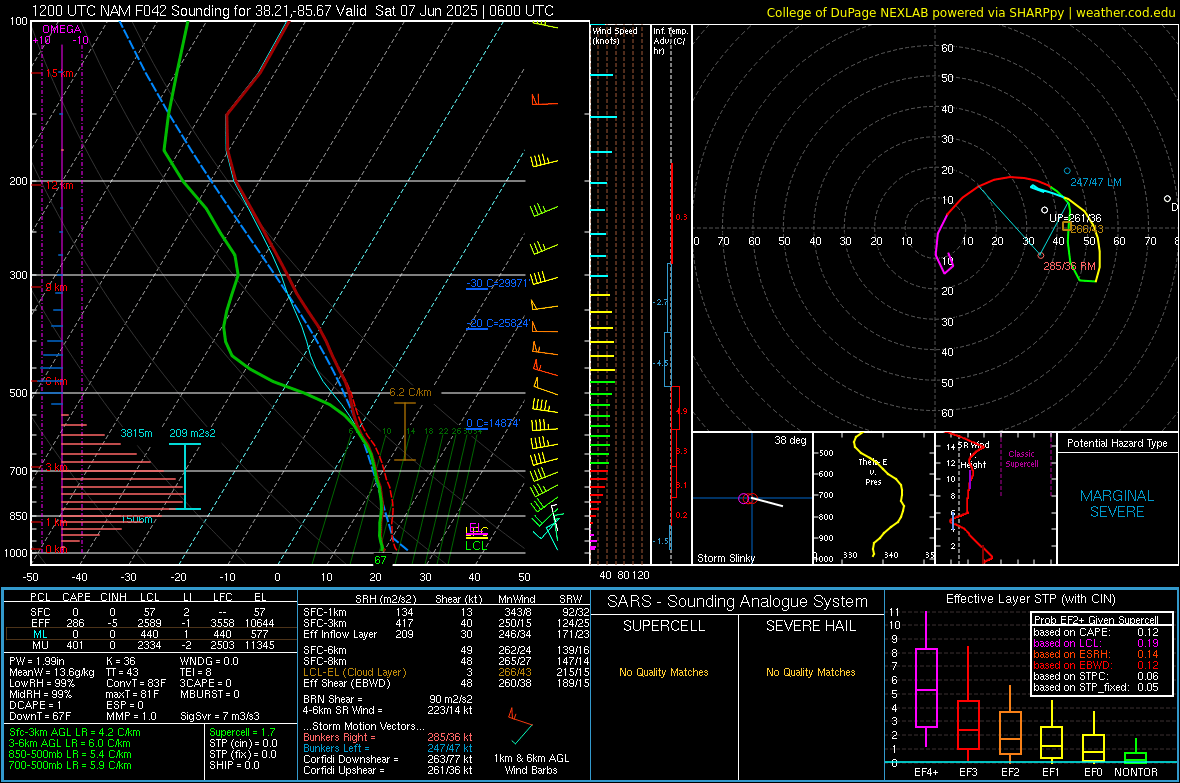Click the SHIP = 0.0 value
Screen dimensions: 1180x783
(234, 765)
